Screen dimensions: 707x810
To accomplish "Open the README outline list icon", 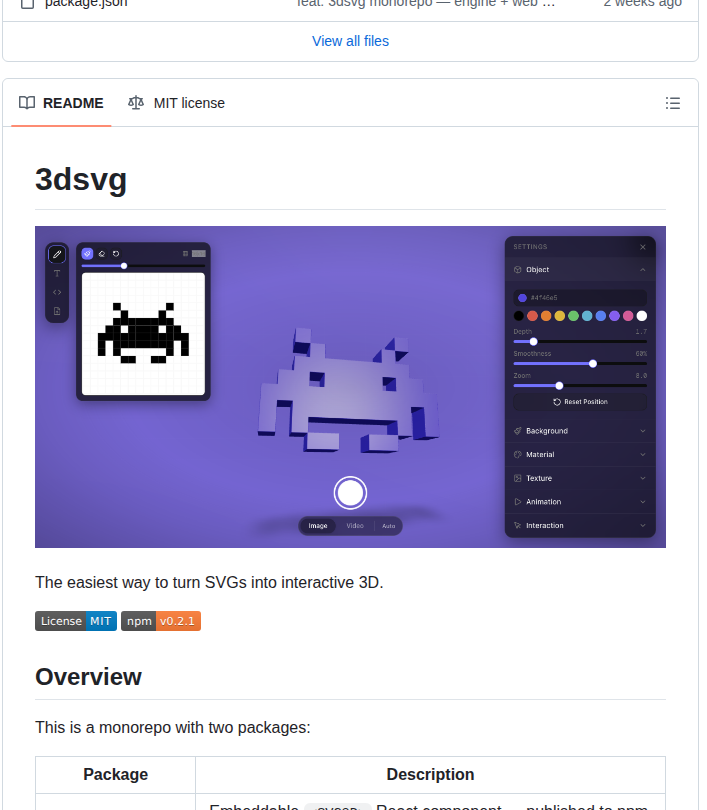I will point(672,103).
